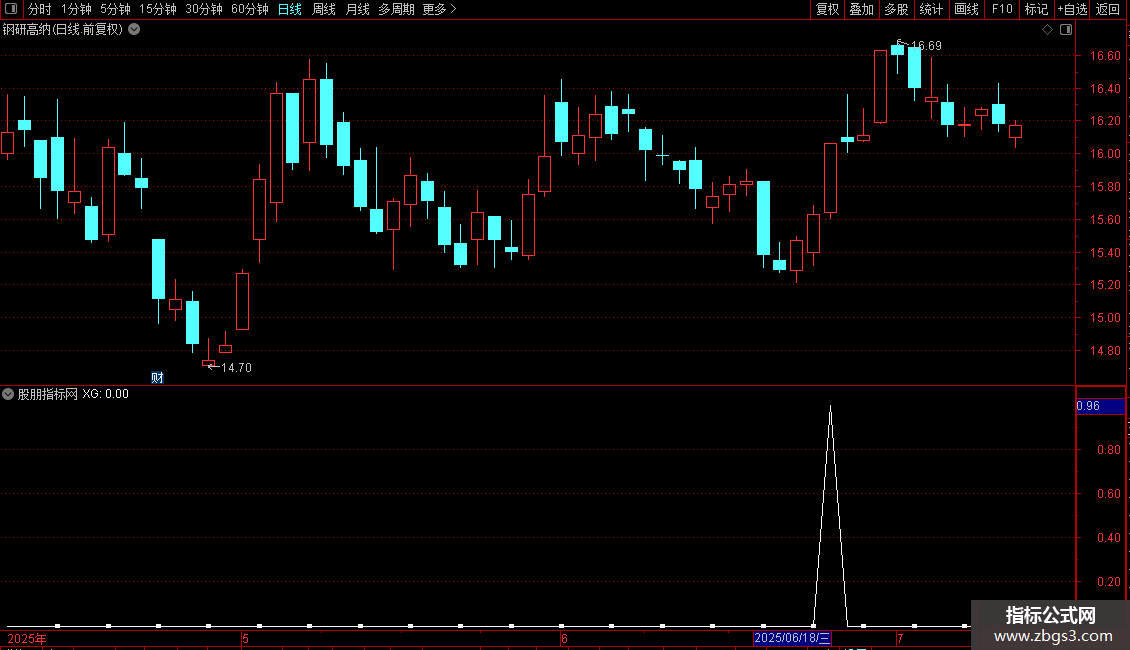This screenshot has height=650, width=1130.
Task: Click the 14.70 low price label
Action: tap(236, 368)
